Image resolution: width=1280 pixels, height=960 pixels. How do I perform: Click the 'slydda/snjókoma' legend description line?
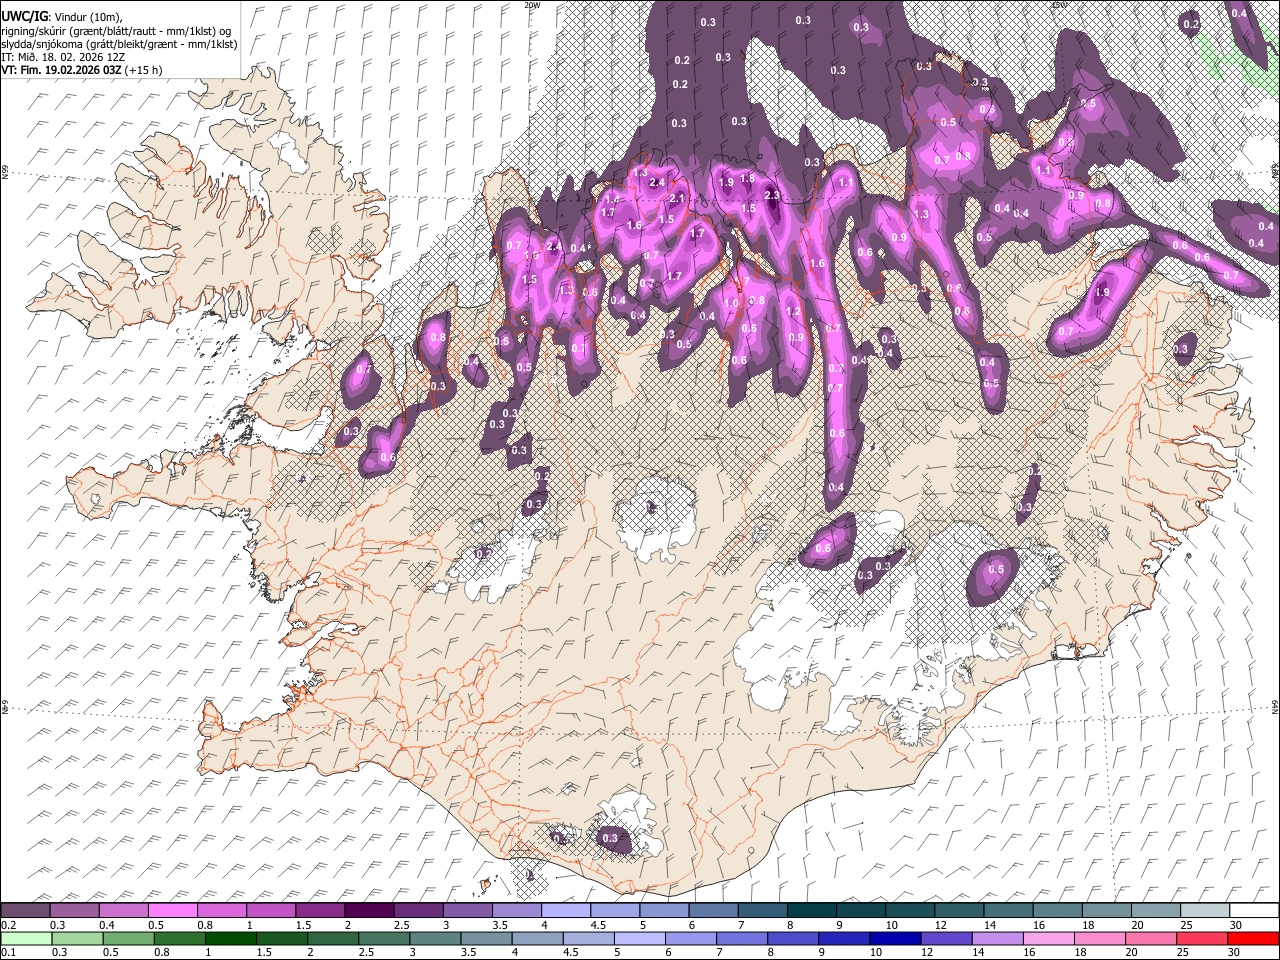tap(119, 44)
